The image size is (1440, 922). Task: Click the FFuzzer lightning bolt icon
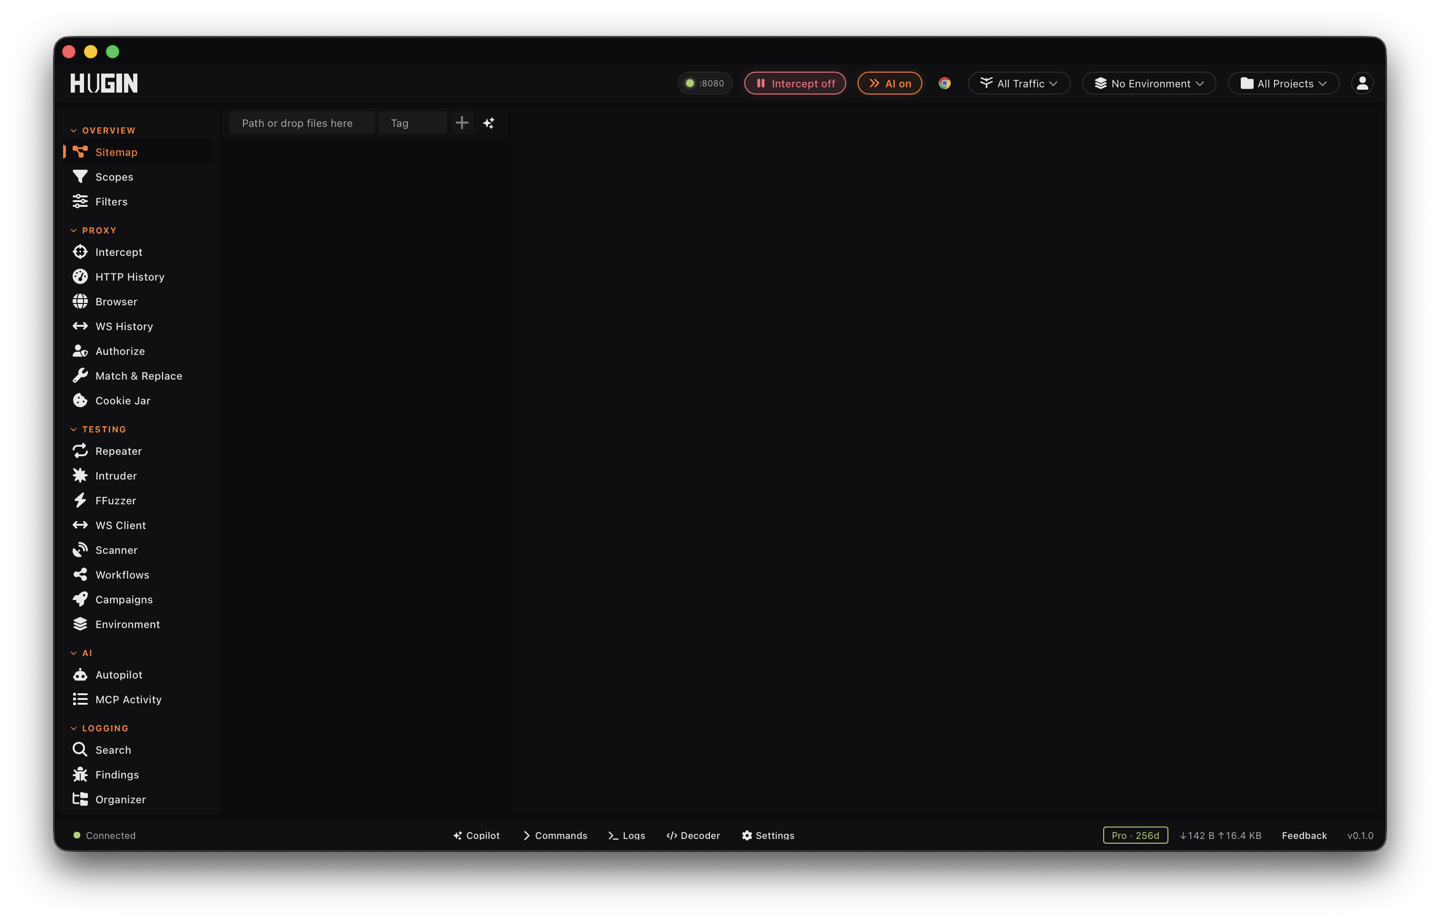click(x=80, y=501)
